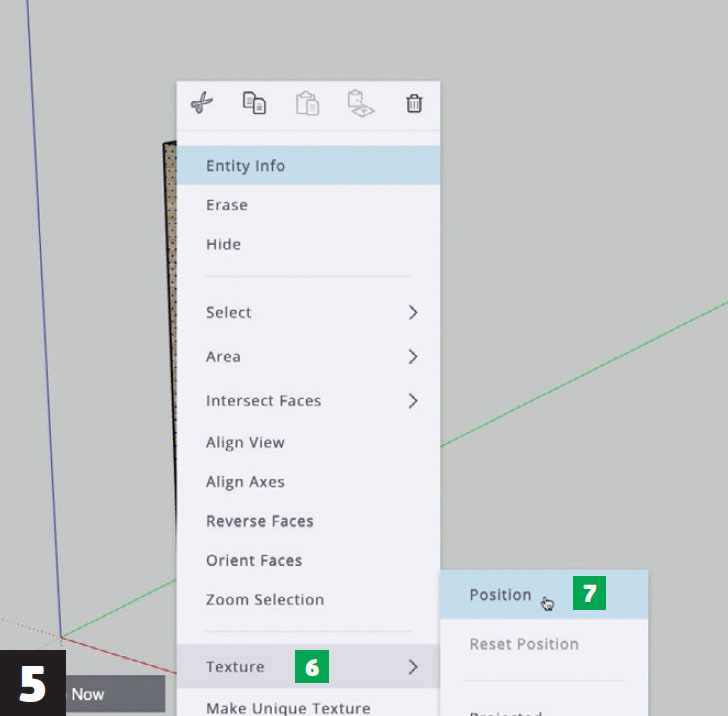Expand the Select submenu arrow
Viewport: 728px width, 716px height.
tap(413, 312)
